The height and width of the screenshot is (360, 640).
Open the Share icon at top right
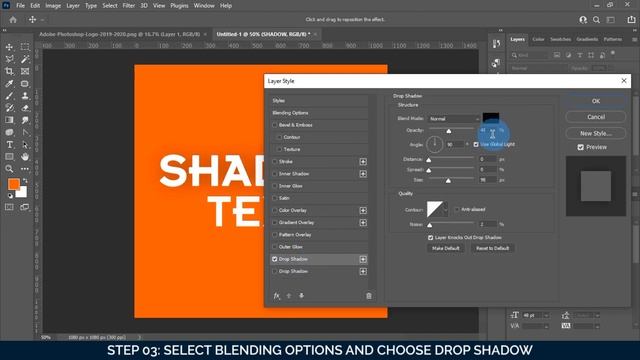pos(631,20)
